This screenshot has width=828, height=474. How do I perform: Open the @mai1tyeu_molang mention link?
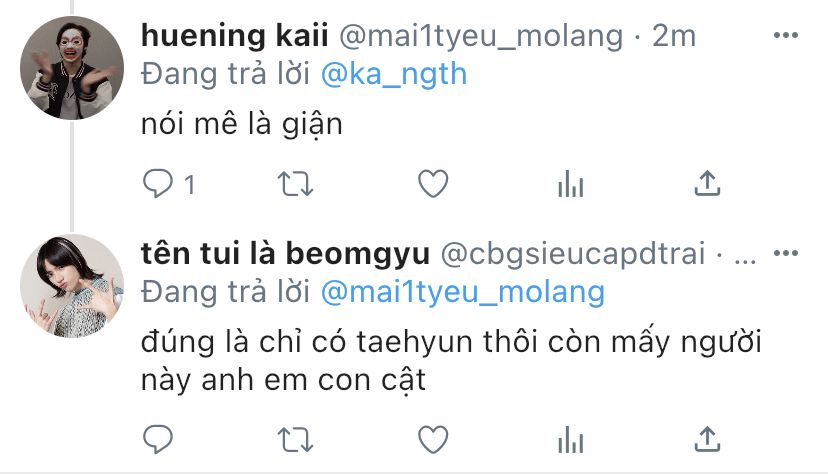click(x=463, y=293)
